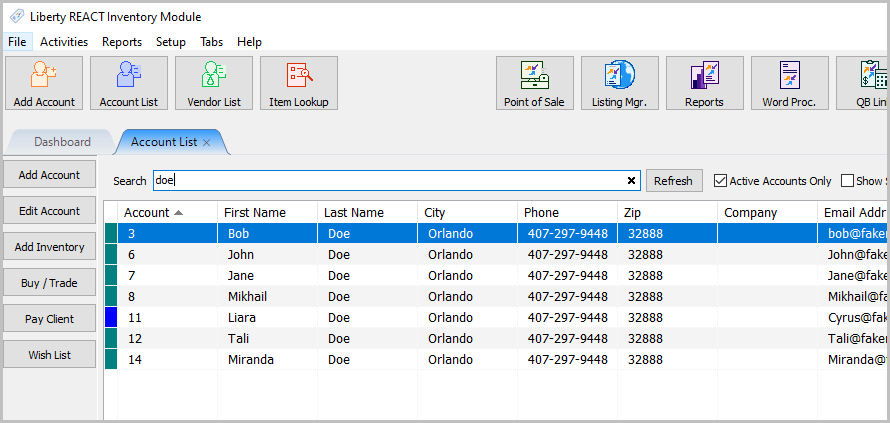Sort by the Last Name column header
890x423 pixels.
[367, 213]
